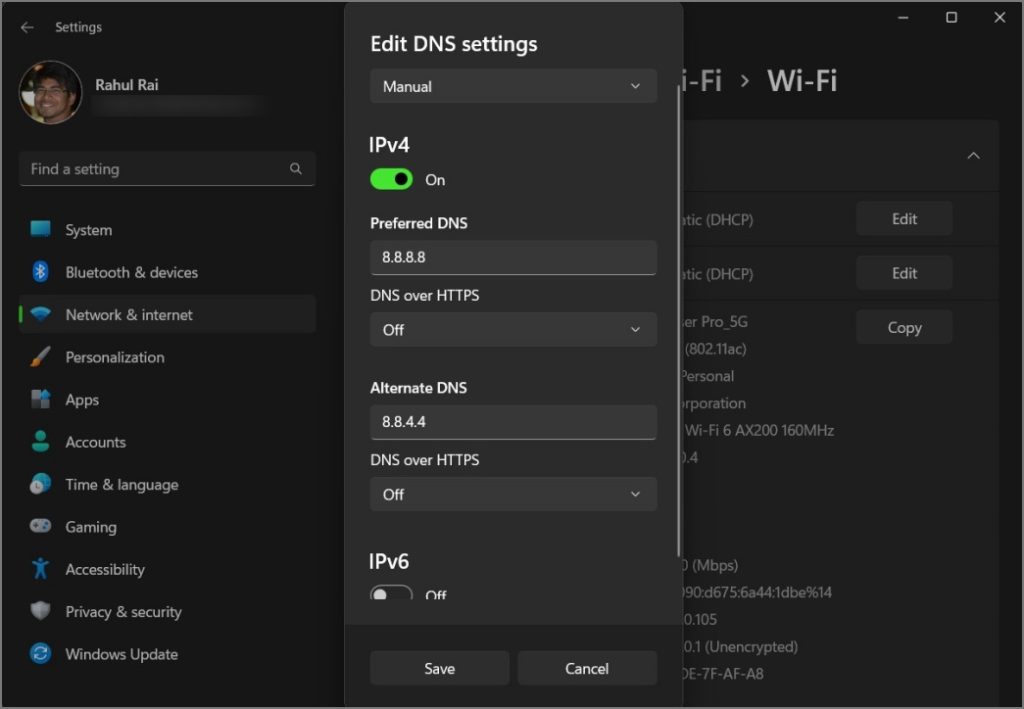Click the Wi-Fi 6 AX200 160MHz text

(x=760, y=430)
